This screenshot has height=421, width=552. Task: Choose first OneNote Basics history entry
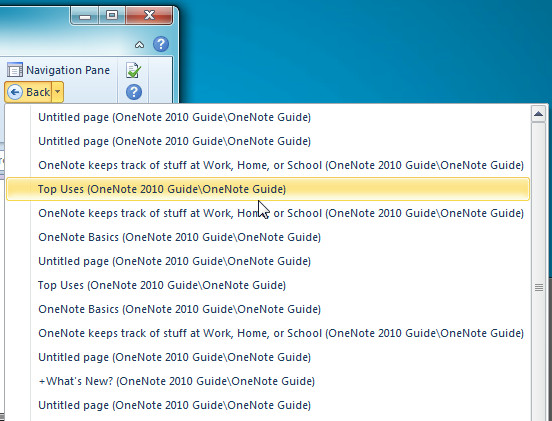[268, 237]
